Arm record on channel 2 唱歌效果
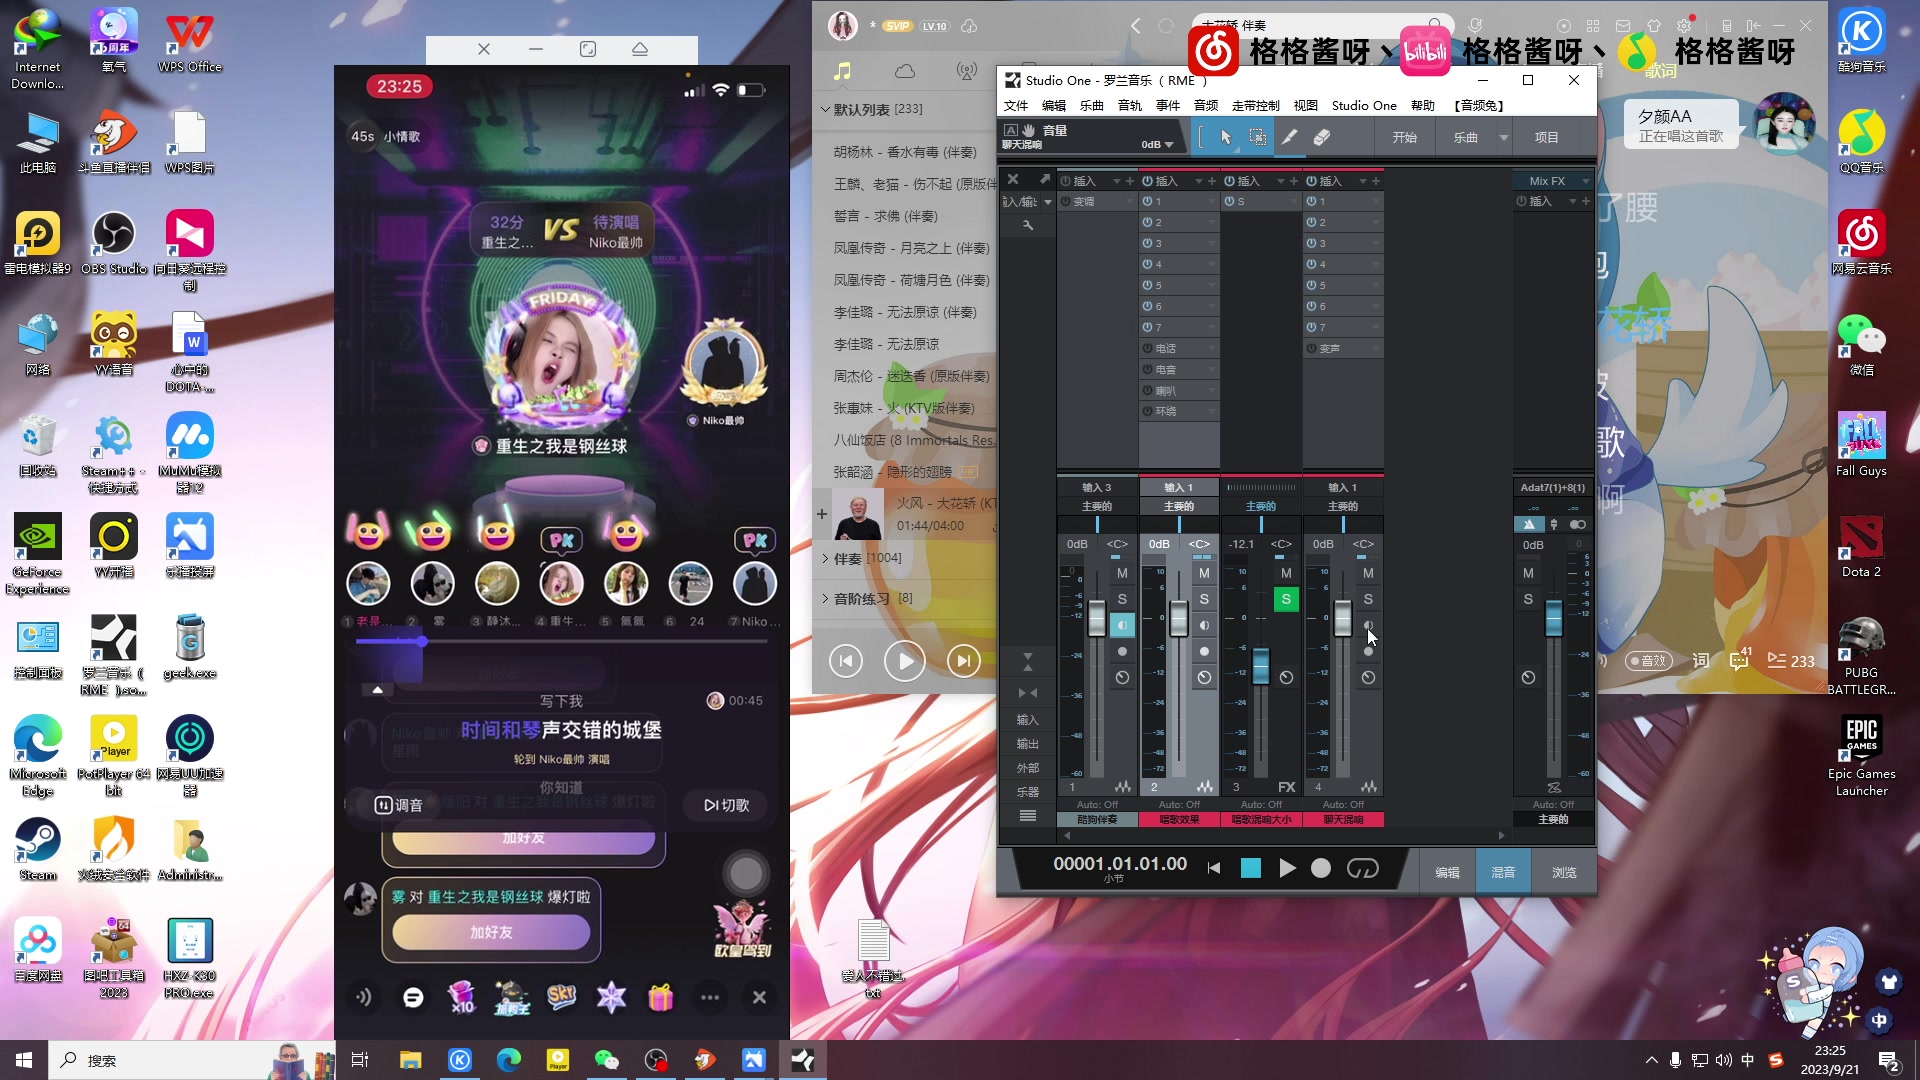 (1204, 651)
